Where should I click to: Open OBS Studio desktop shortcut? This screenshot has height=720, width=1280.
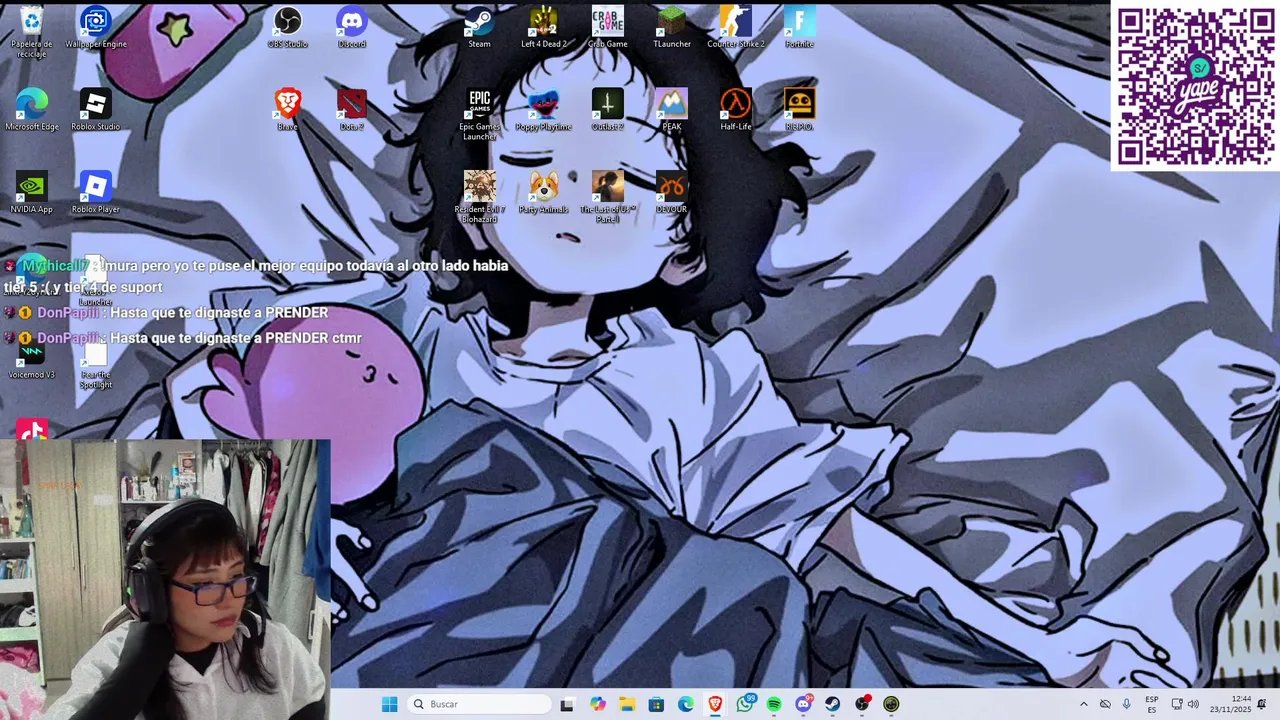coord(288,28)
